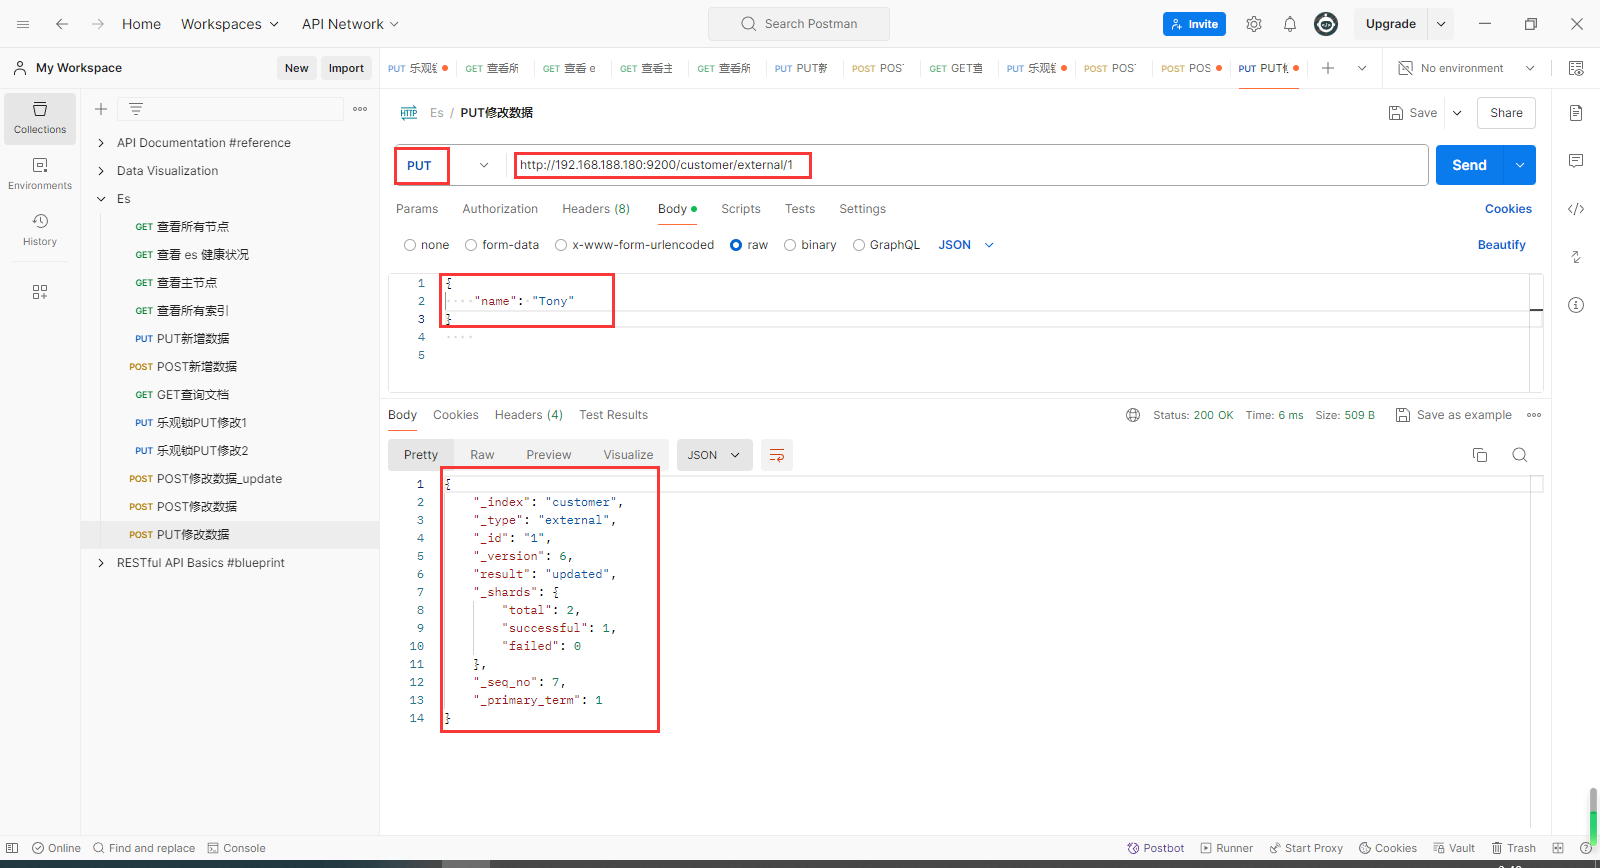Collapse the Es collection
1600x868 pixels.
coord(101,199)
